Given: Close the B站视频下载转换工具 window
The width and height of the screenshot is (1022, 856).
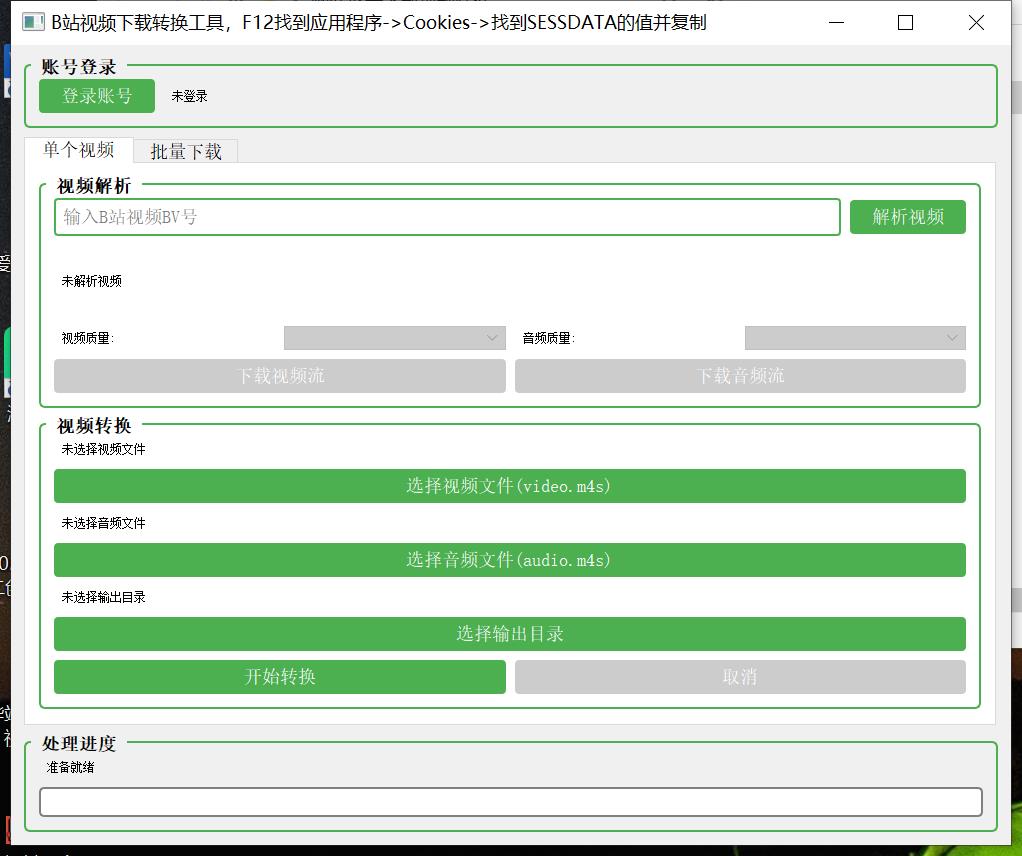Looking at the screenshot, I should click(976, 23).
